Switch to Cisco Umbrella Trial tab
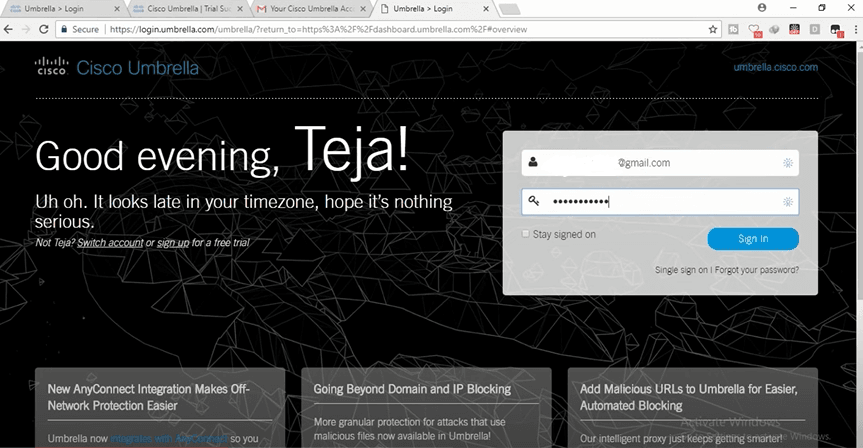The width and height of the screenshot is (863, 448). 187,8
